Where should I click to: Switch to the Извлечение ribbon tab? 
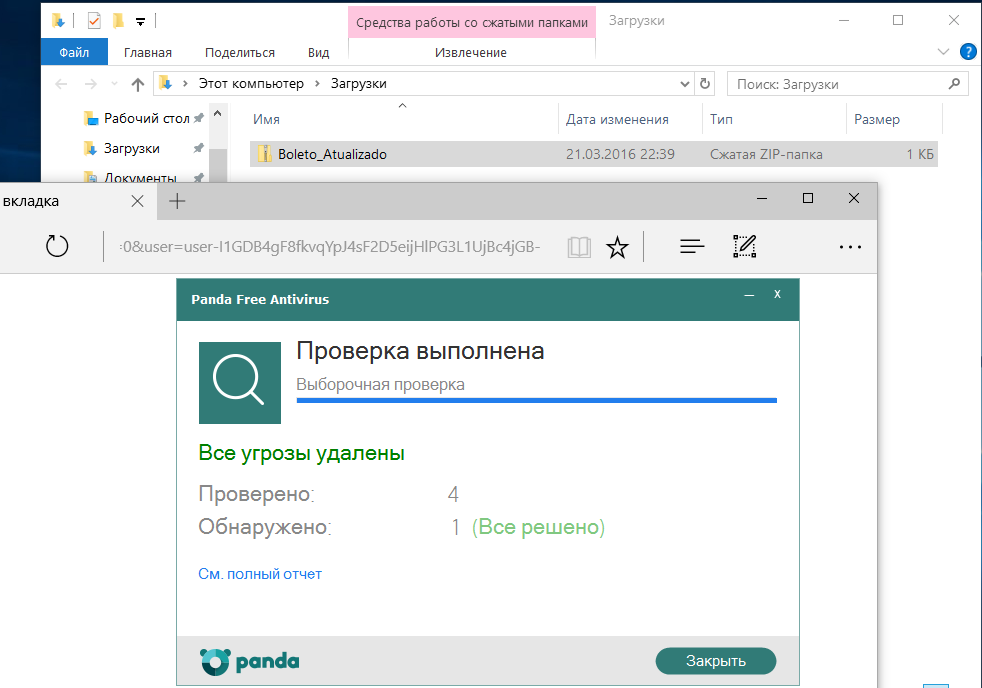pyautogui.click(x=471, y=53)
